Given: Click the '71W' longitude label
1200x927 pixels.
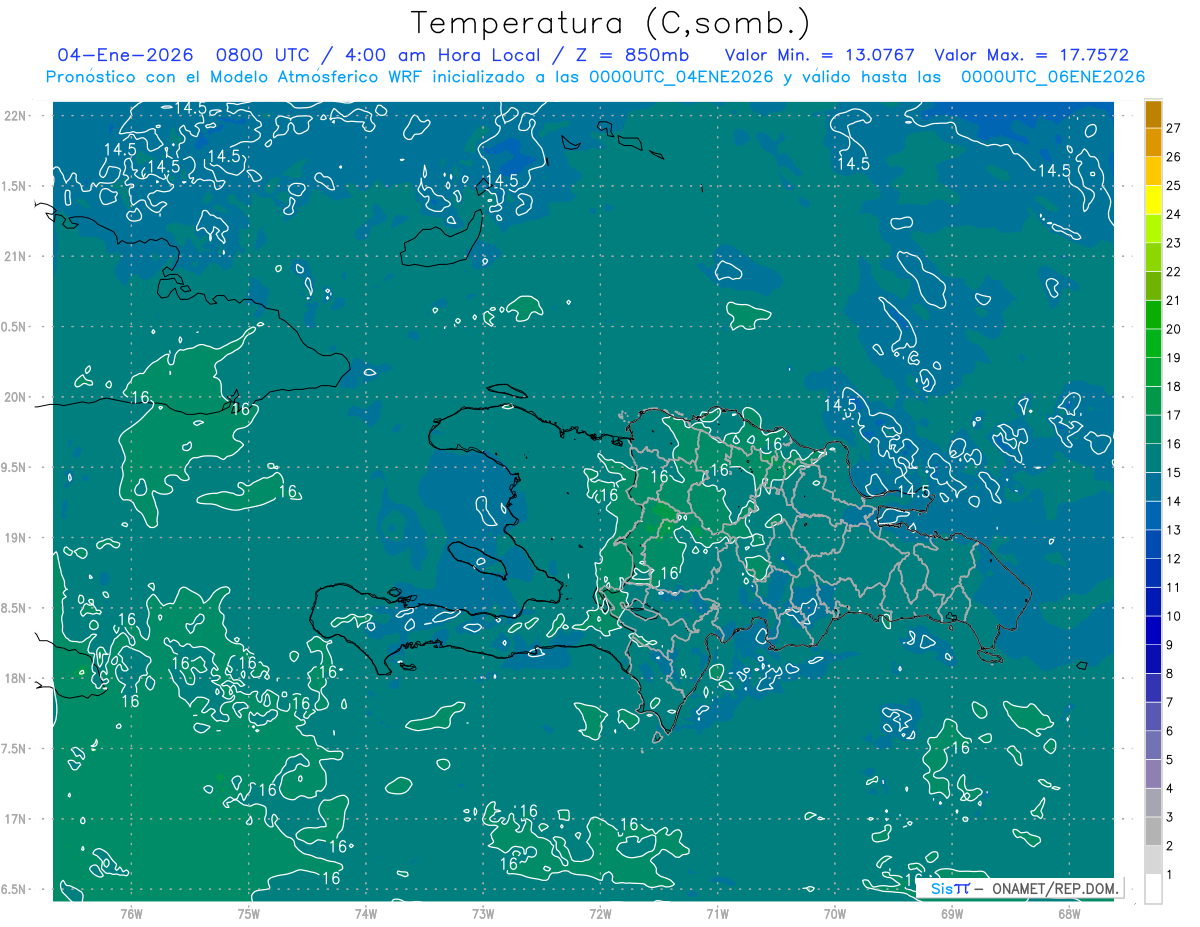Looking at the screenshot, I should (x=717, y=913).
